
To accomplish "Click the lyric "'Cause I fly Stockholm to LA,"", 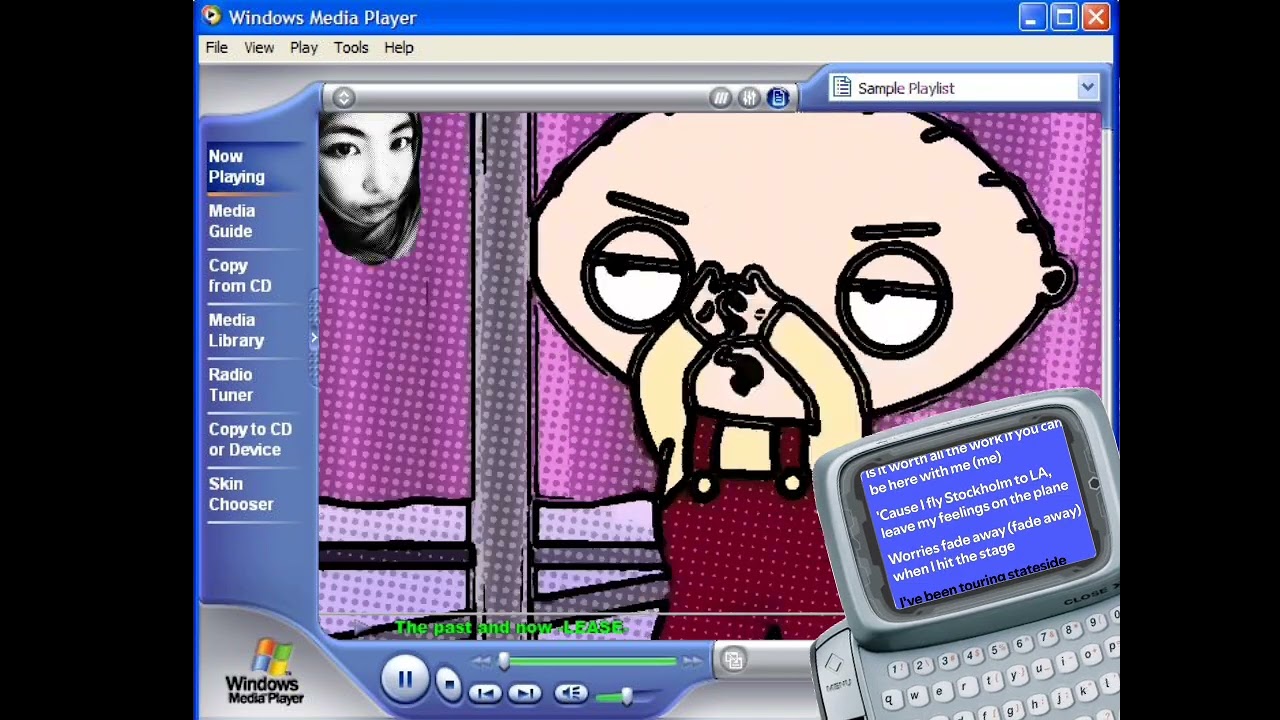I will click(965, 493).
